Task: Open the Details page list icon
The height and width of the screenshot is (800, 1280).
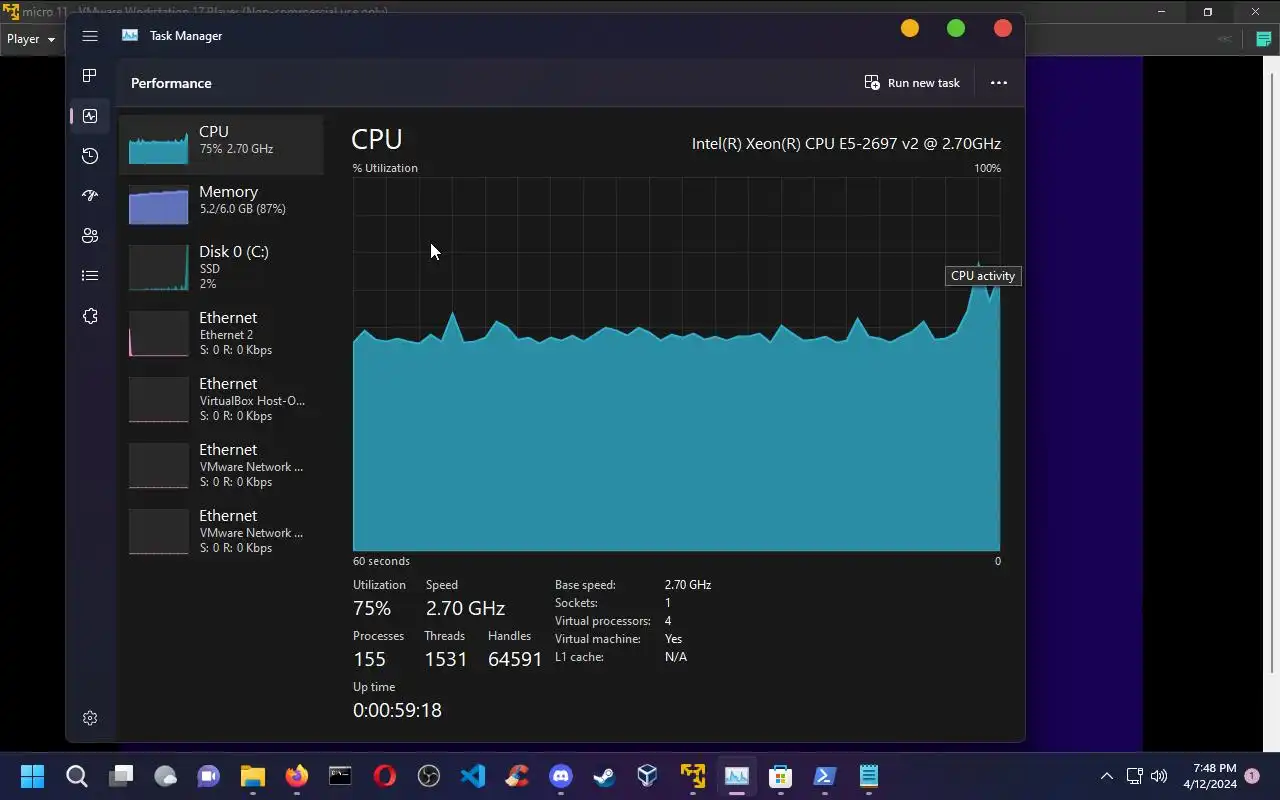Action: (90, 276)
